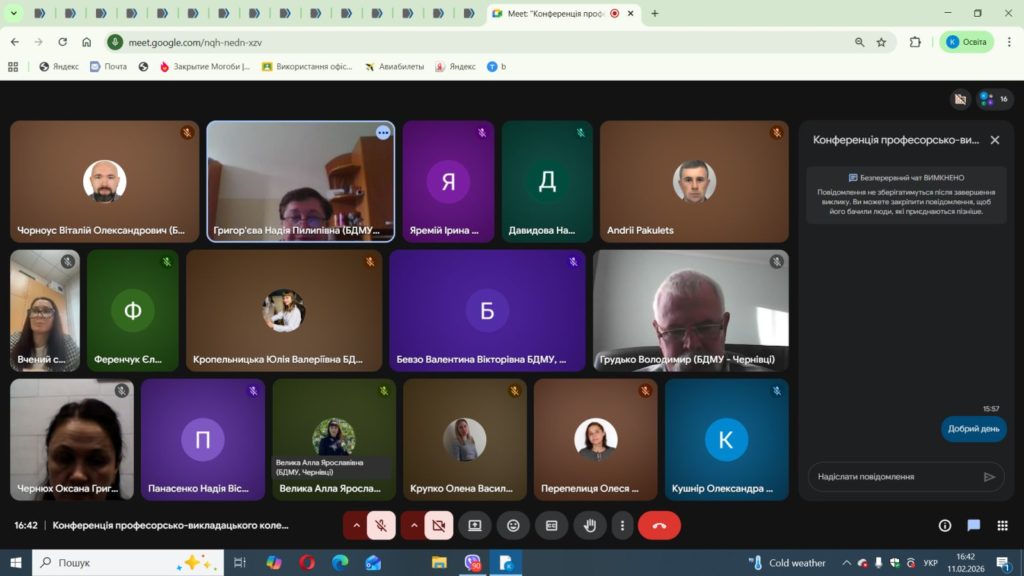Open options on Григор'єва Надія video tile
The height and width of the screenshot is (576, 1024).
pos(382,133)
